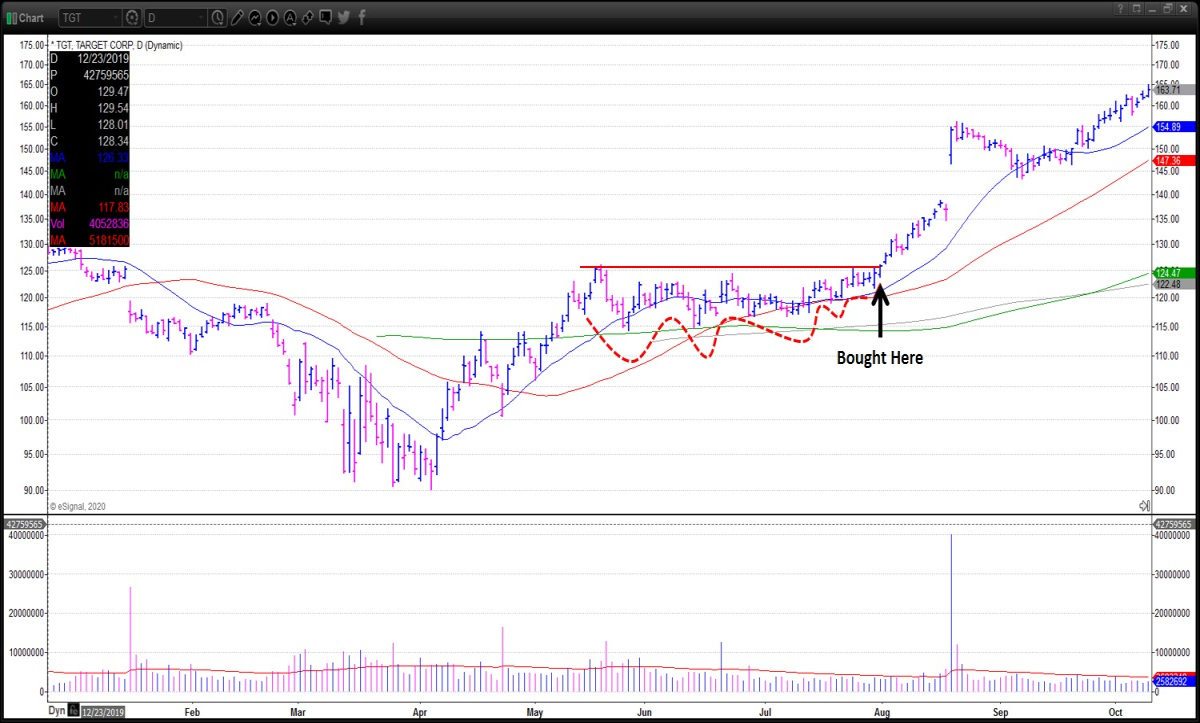Click the green Chart window icon

tap(12, 18)
